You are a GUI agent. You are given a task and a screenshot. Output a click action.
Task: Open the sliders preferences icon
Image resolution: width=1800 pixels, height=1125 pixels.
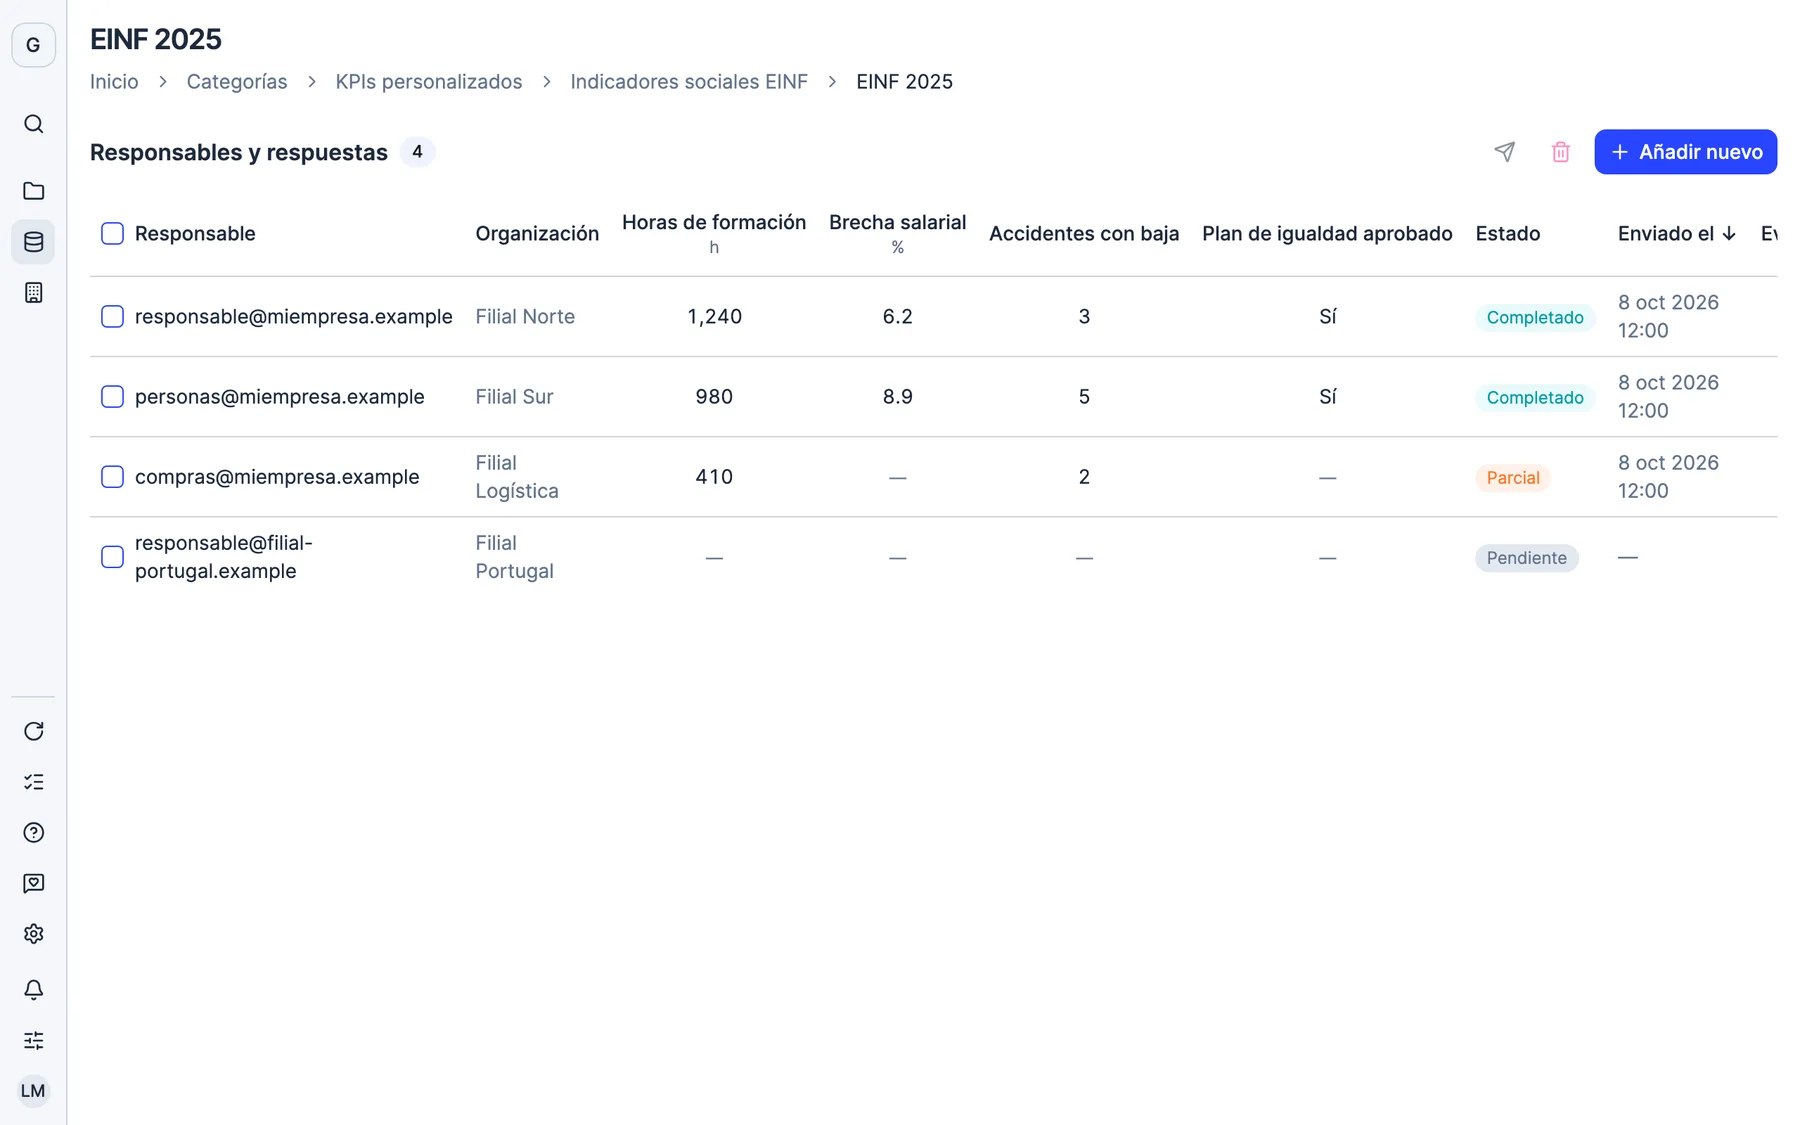click(x=33, y=1041)
